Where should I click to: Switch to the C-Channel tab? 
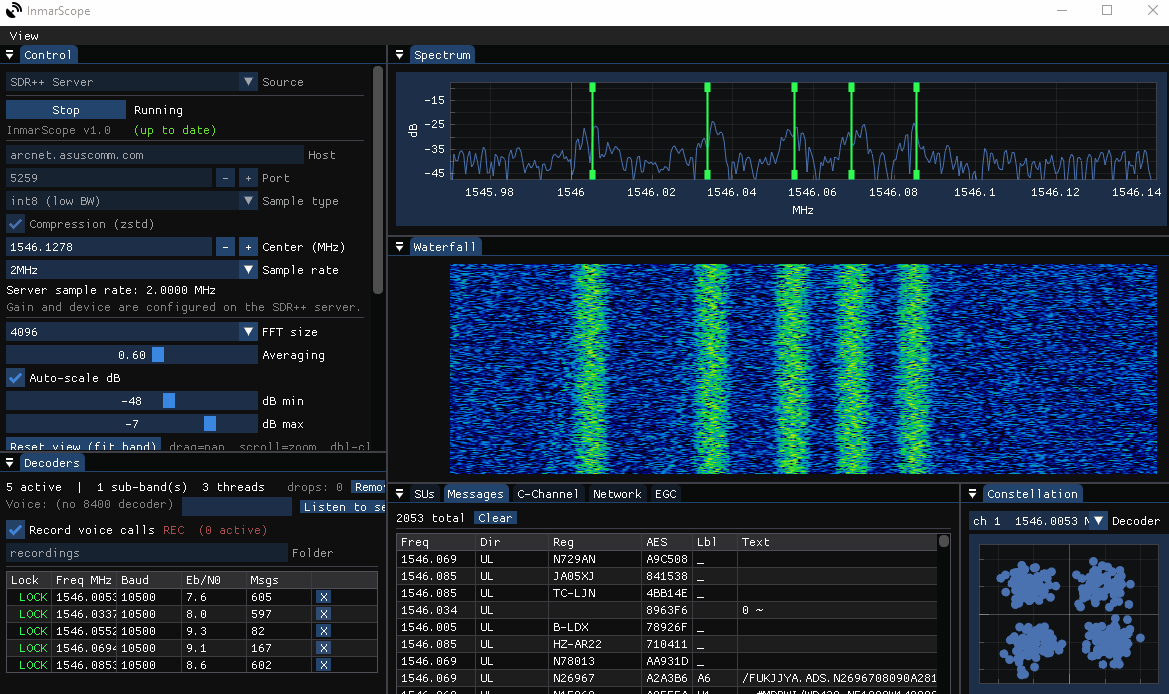(x=548, y=493)
